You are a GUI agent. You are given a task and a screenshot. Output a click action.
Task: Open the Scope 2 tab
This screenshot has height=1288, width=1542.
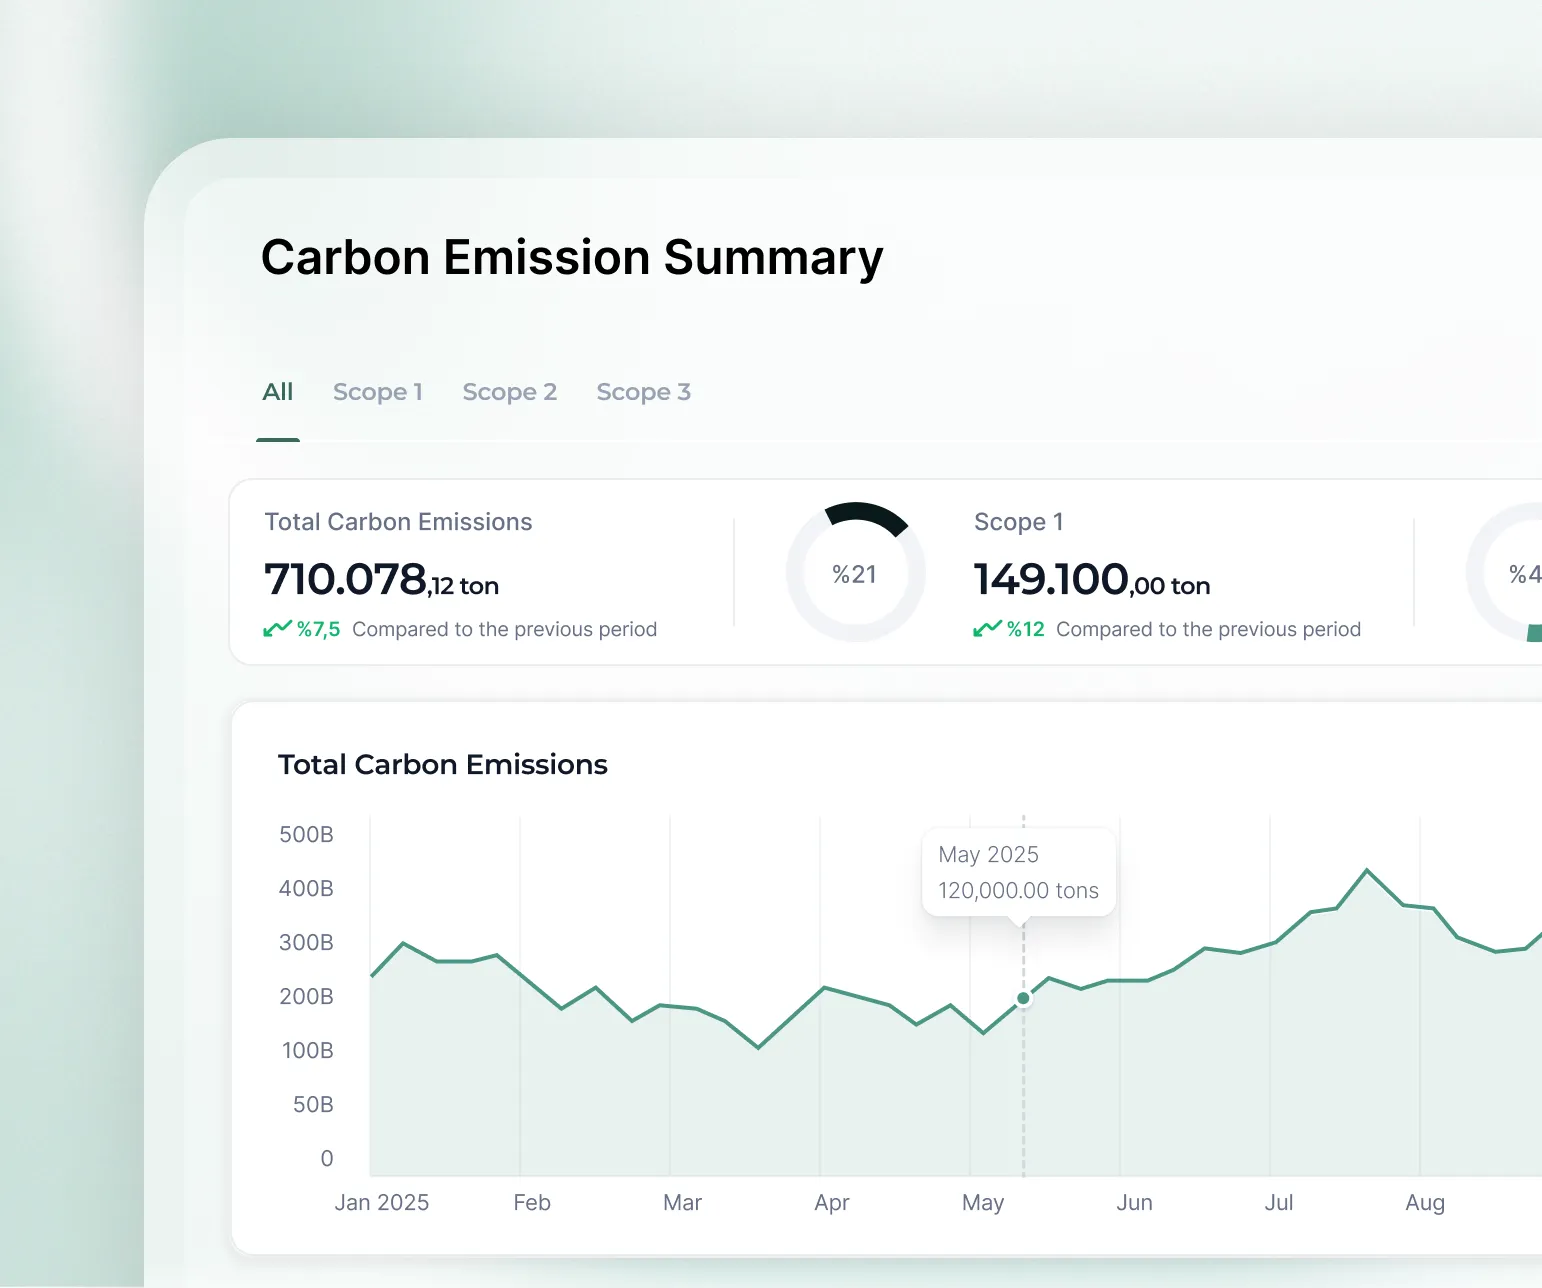point(509,392)
